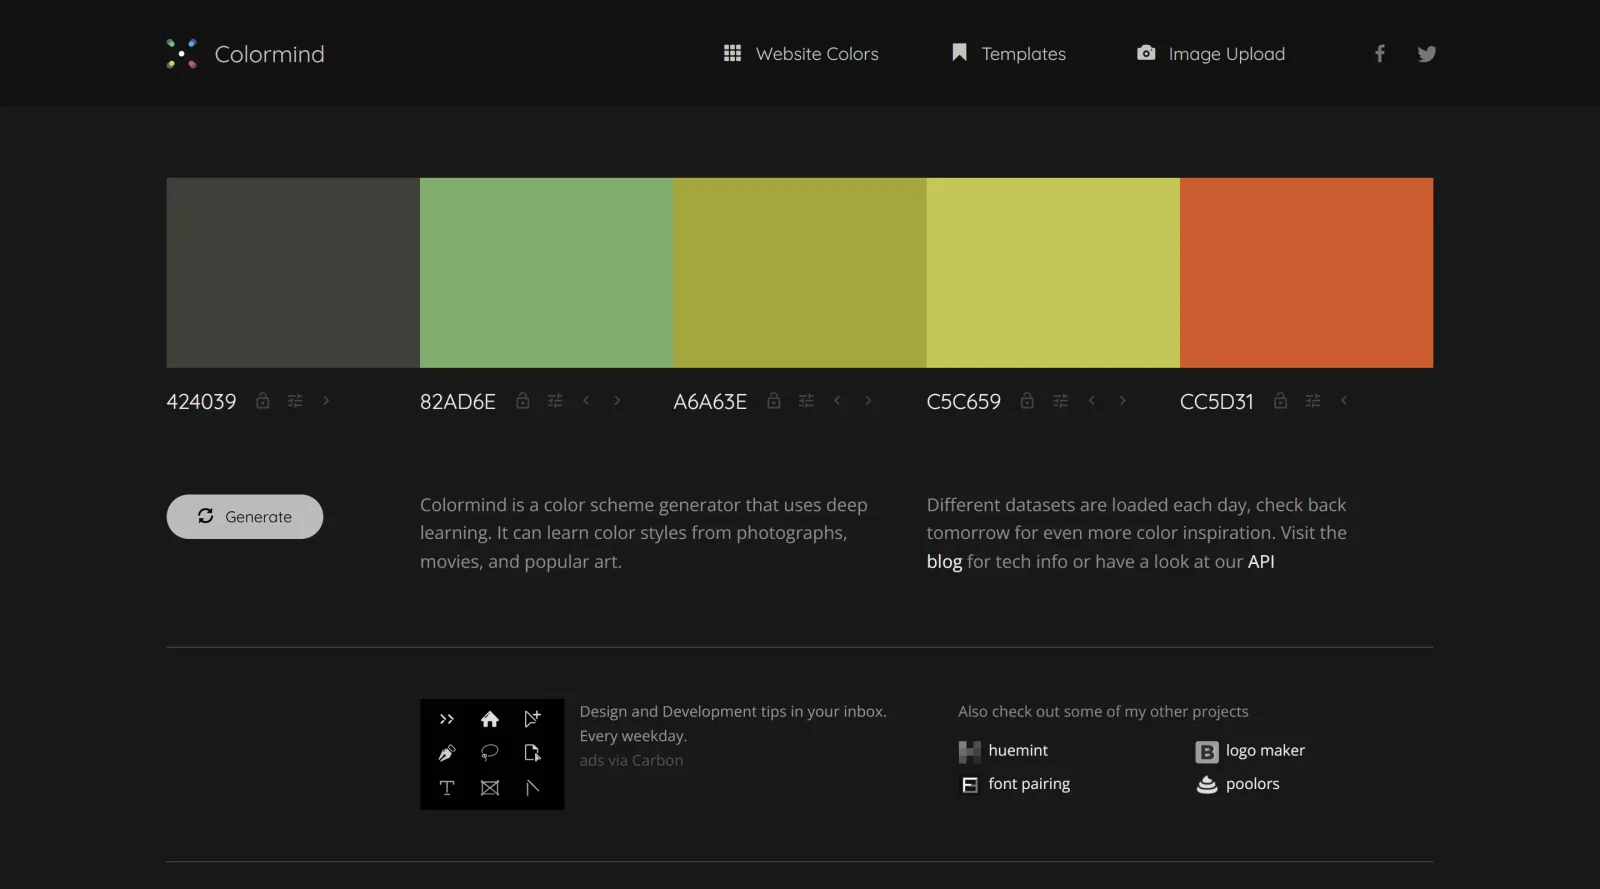
Task: Open the Design and Development tips ad text
Action: pyautogui.click(x=733, y=724)
